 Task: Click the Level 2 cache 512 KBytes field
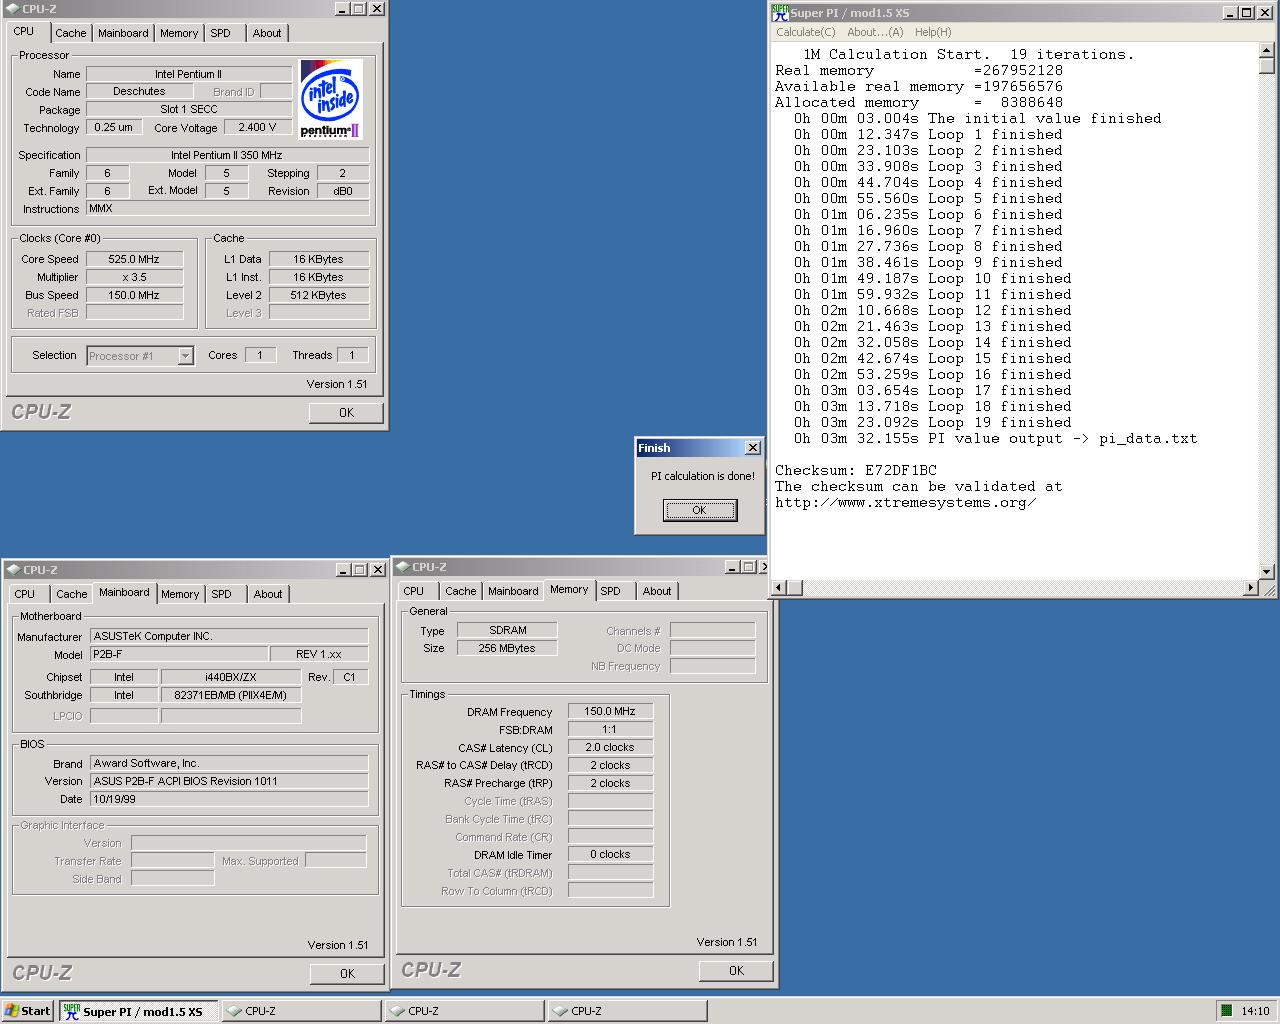pos(319,295)
